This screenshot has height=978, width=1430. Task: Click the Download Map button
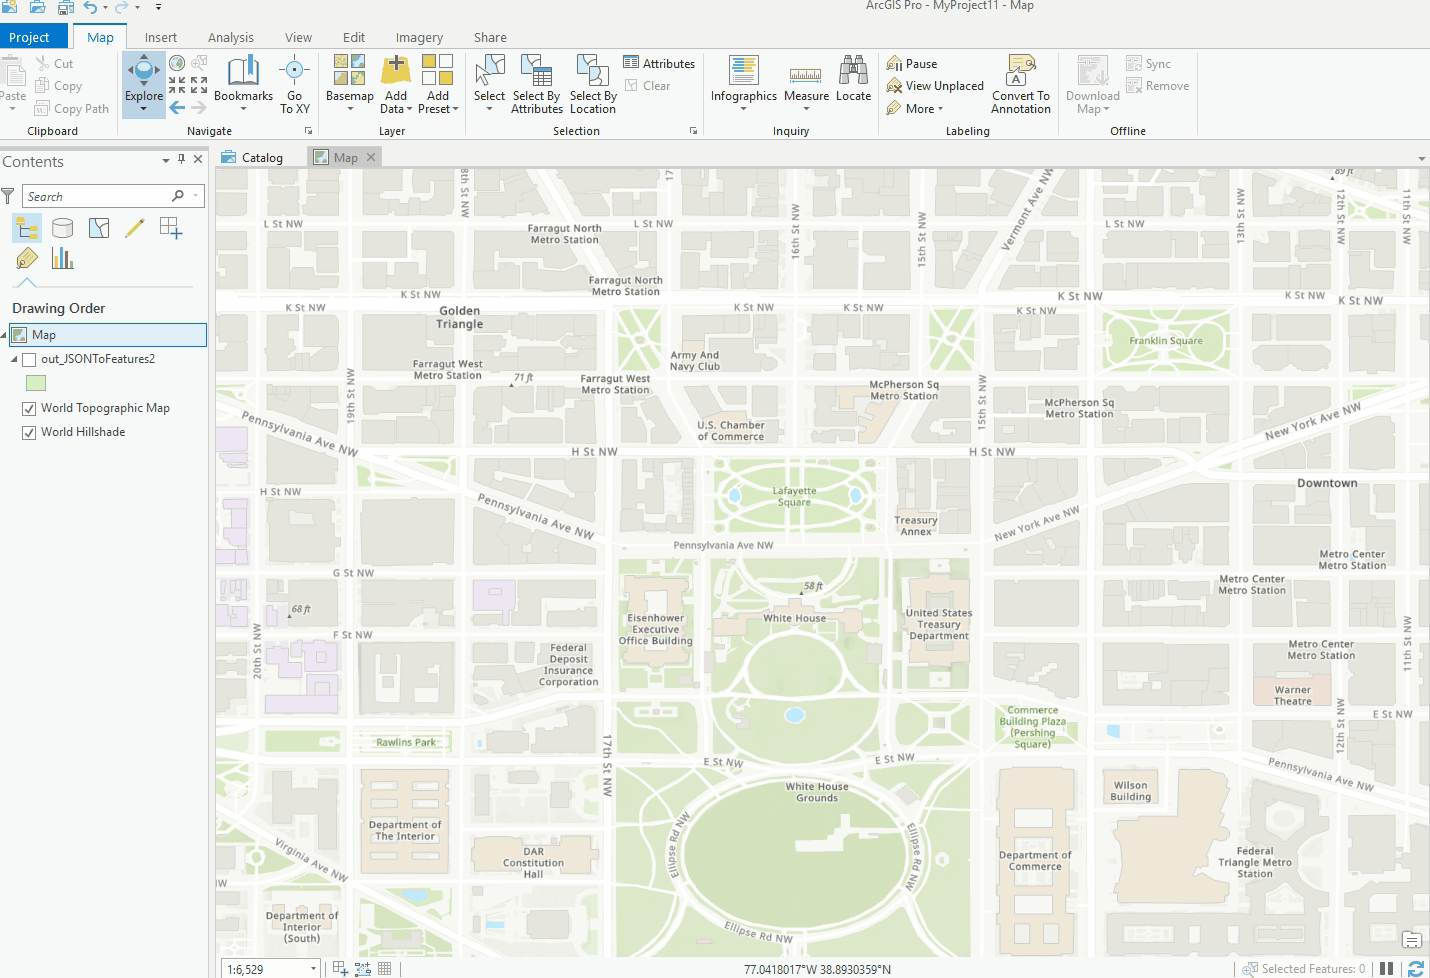coord(1092,85)
